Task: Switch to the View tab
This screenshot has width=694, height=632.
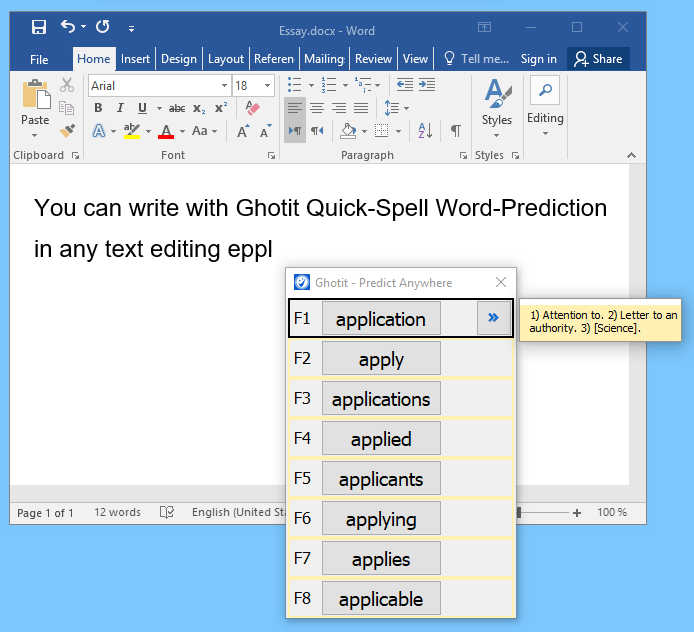Action: tap(415, 59)
